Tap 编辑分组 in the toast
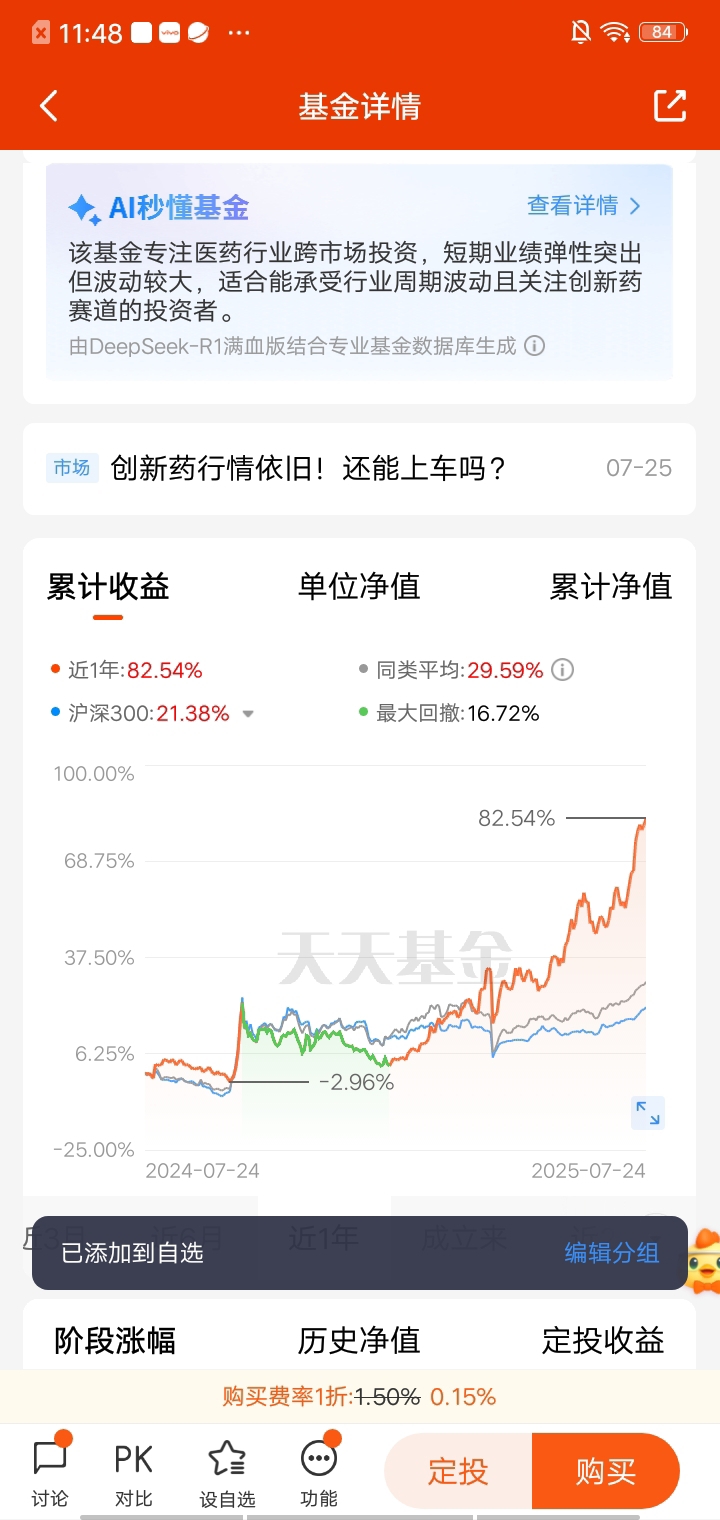This screenshot has width=720, height=1520. pos(611,1253)
